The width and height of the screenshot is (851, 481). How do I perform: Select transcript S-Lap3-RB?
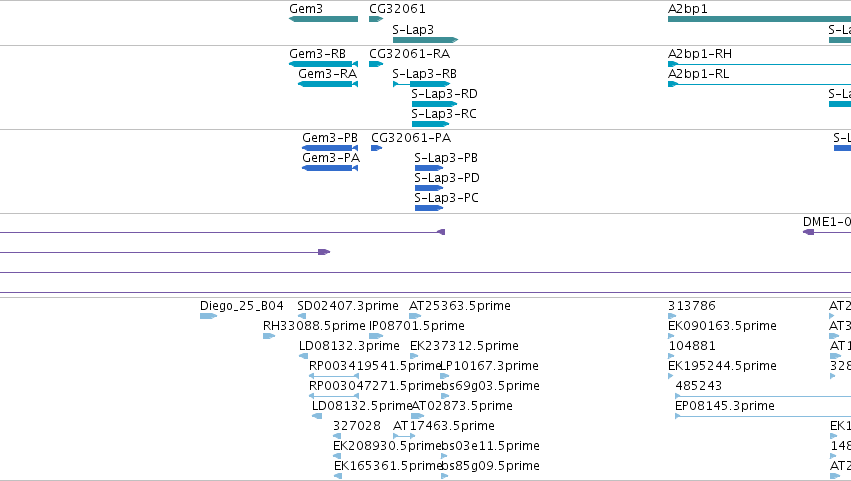pyautogui.click(x=422, y=84)
